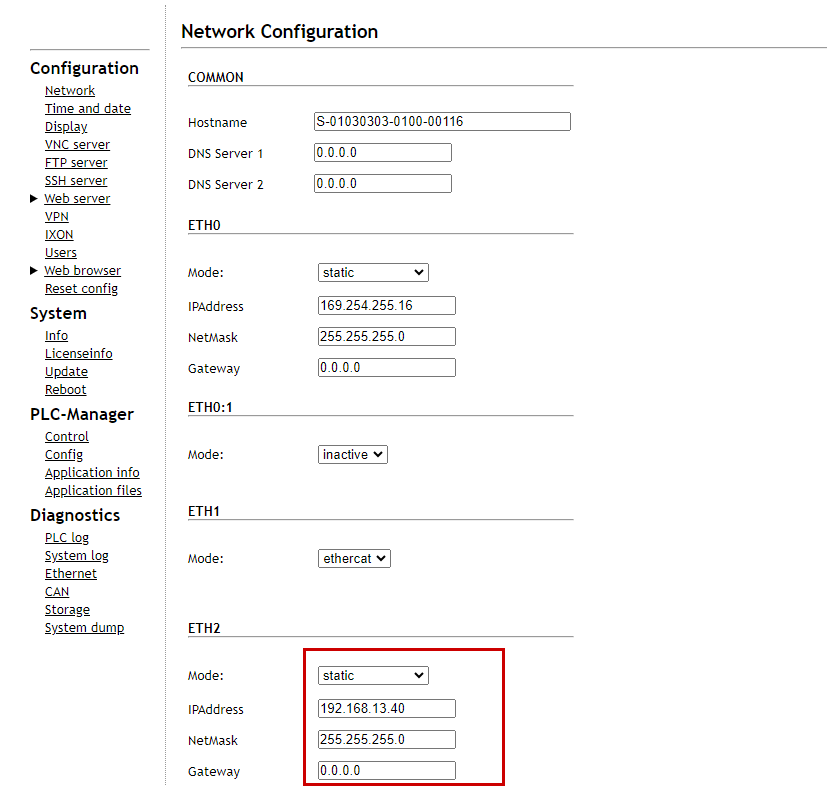
Task: Open Reset config page
Action: (x=81, y=289)
